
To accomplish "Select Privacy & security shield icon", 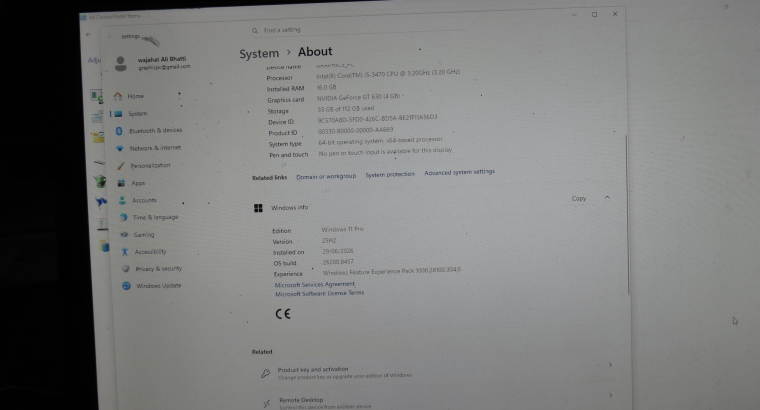I will 126,268.
